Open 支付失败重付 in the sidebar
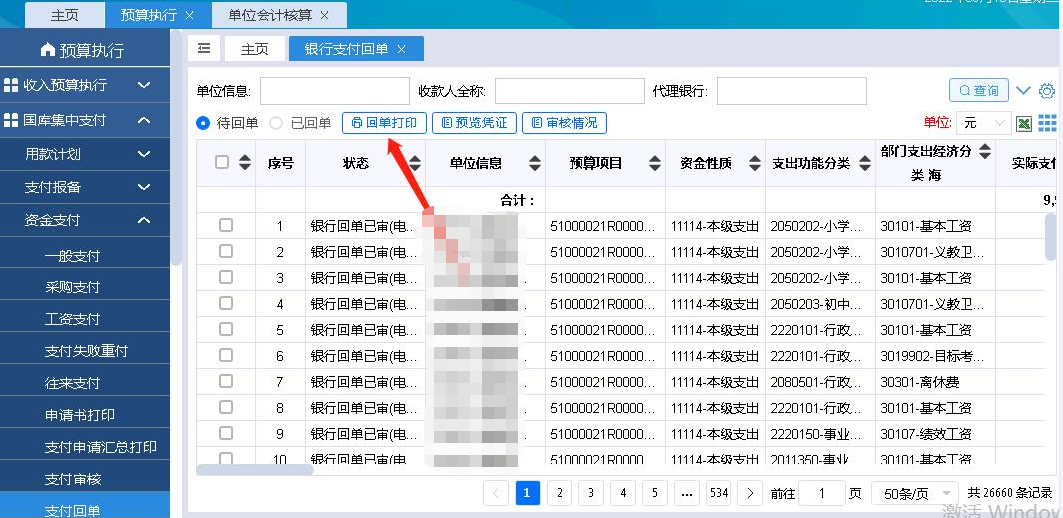This screenshot has height=518, width=1063. pos(86,351)
